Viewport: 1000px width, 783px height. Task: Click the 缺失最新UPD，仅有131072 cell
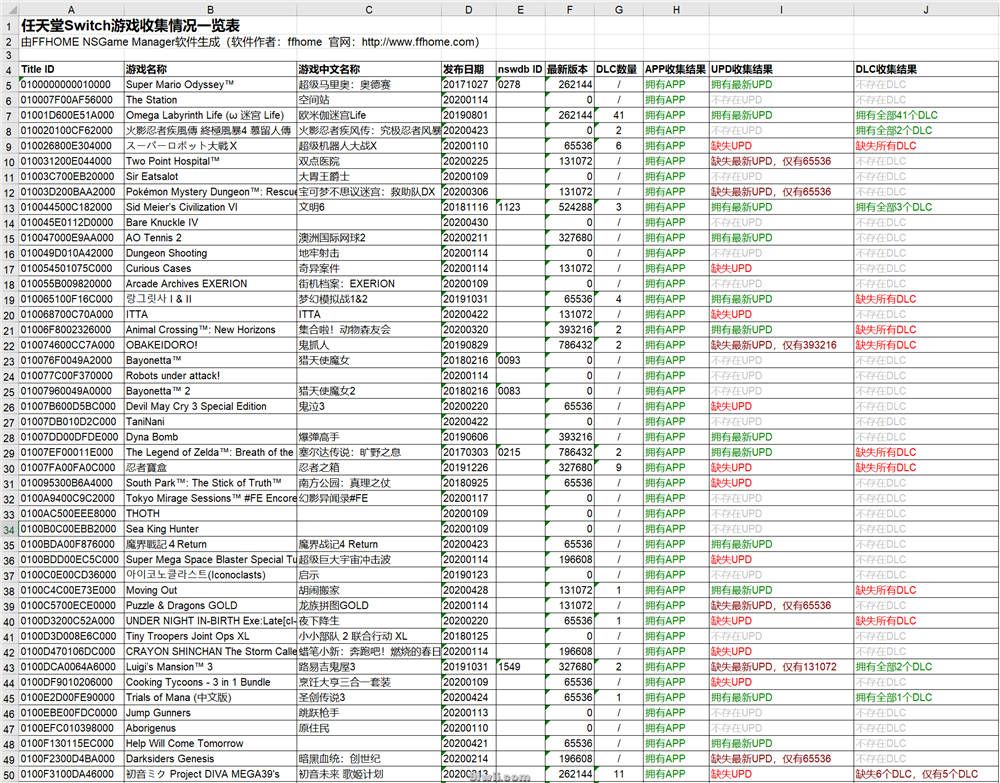(x=781, y=667)
